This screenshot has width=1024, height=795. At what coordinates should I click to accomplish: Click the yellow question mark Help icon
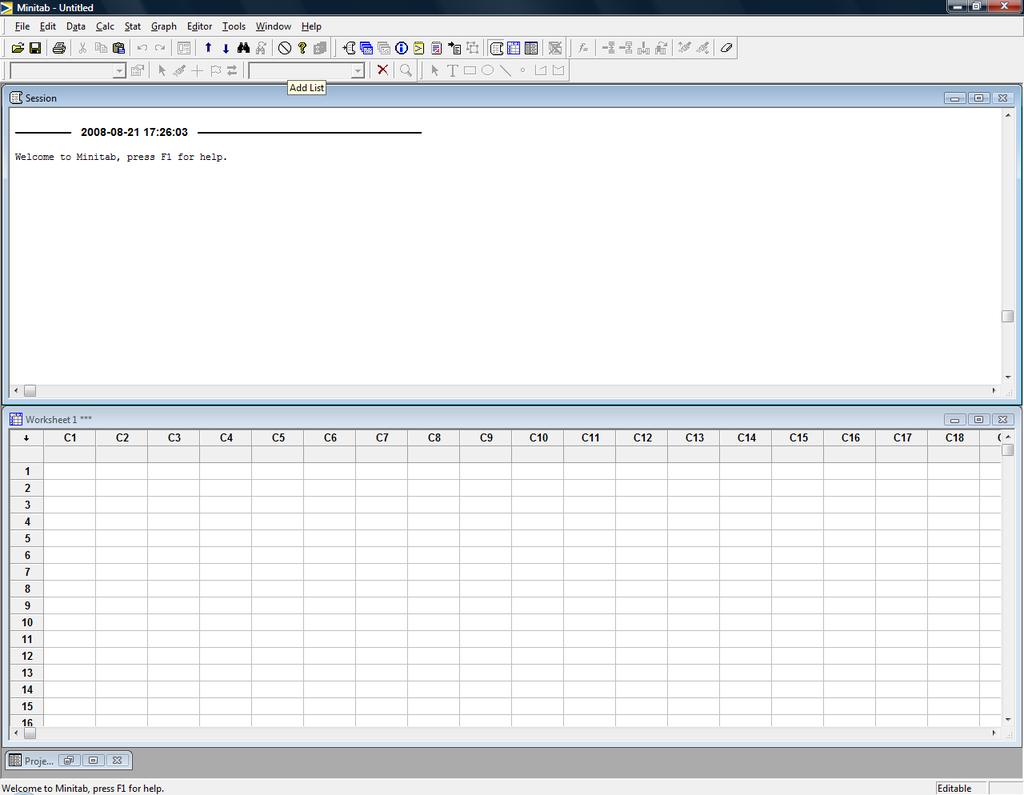pos(302,48)
